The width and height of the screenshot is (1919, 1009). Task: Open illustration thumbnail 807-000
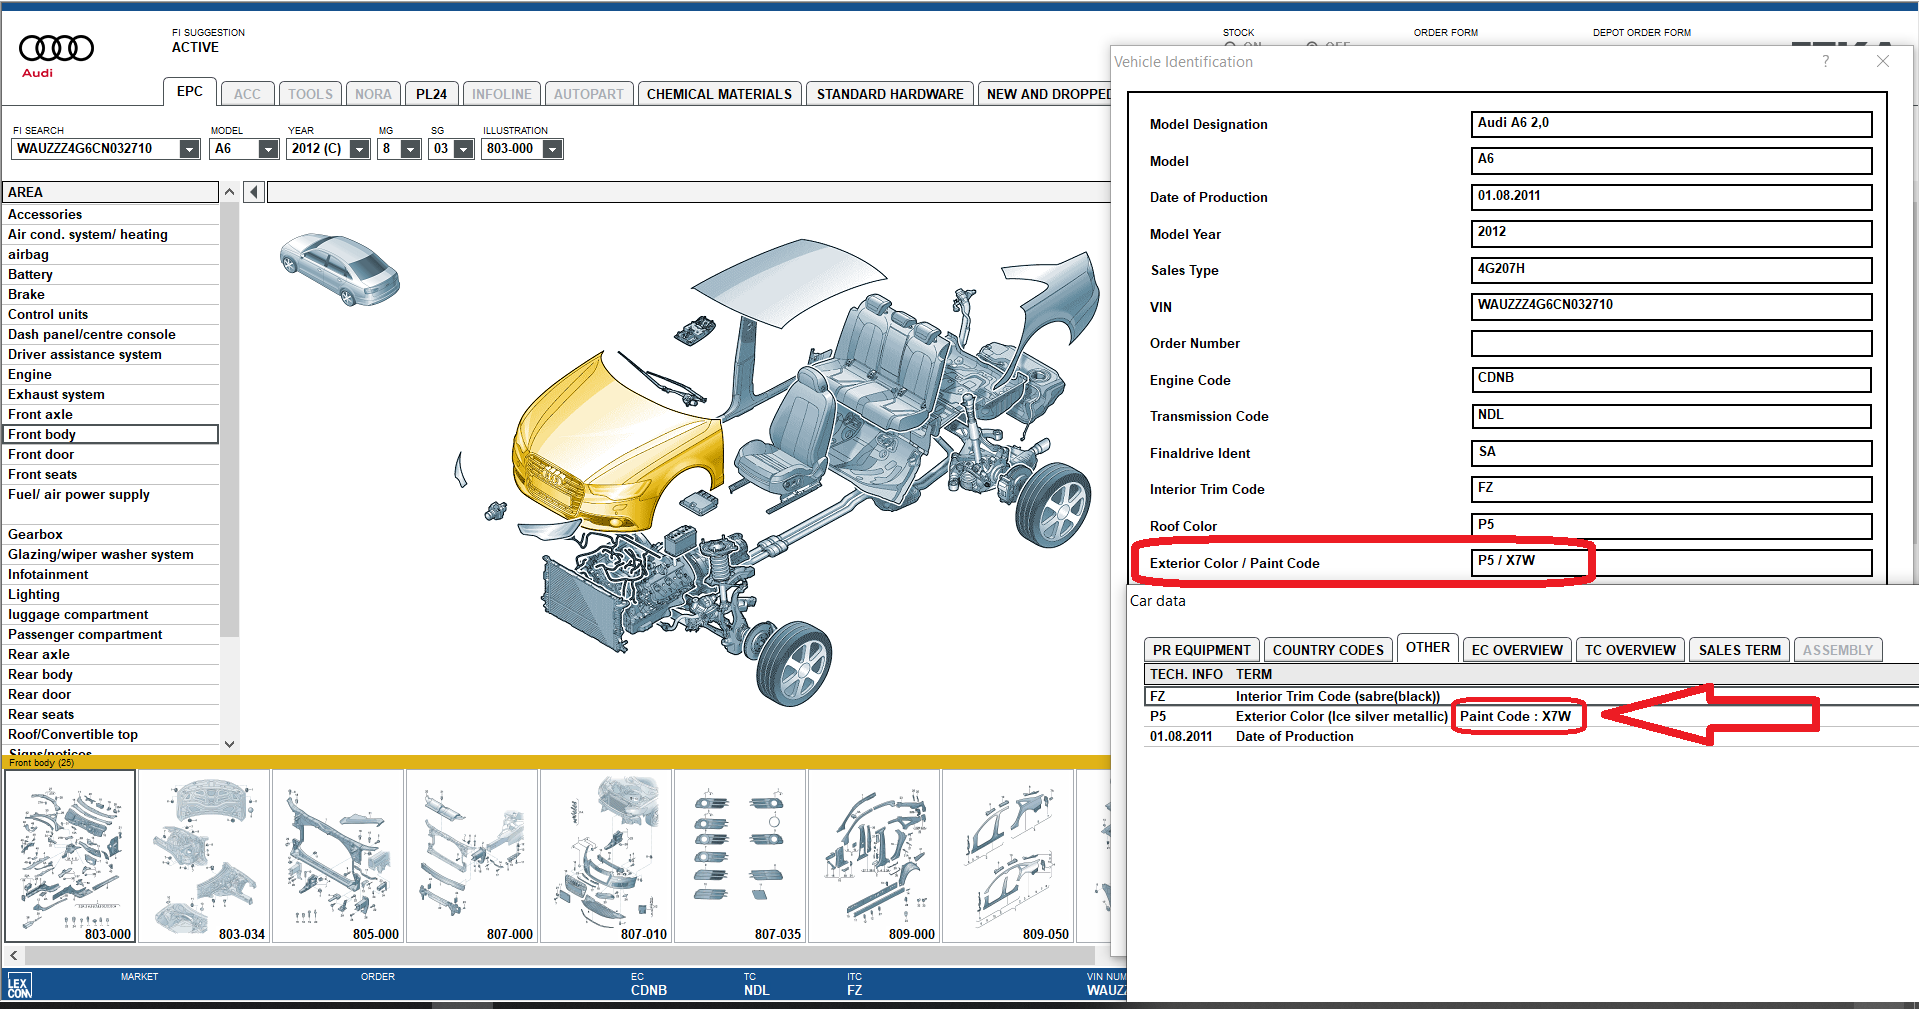(x=473, y=855)
